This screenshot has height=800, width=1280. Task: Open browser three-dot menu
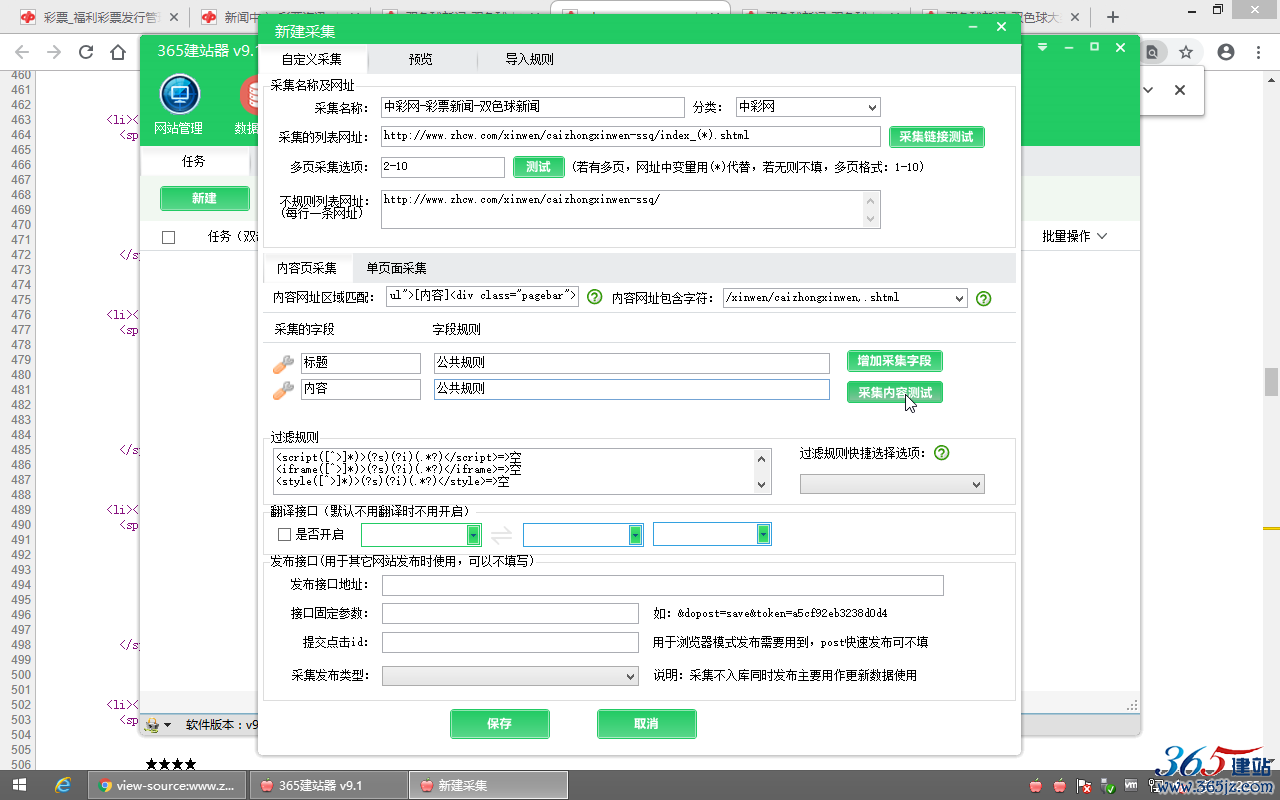pyautogui.click(x=1259, y=52)
